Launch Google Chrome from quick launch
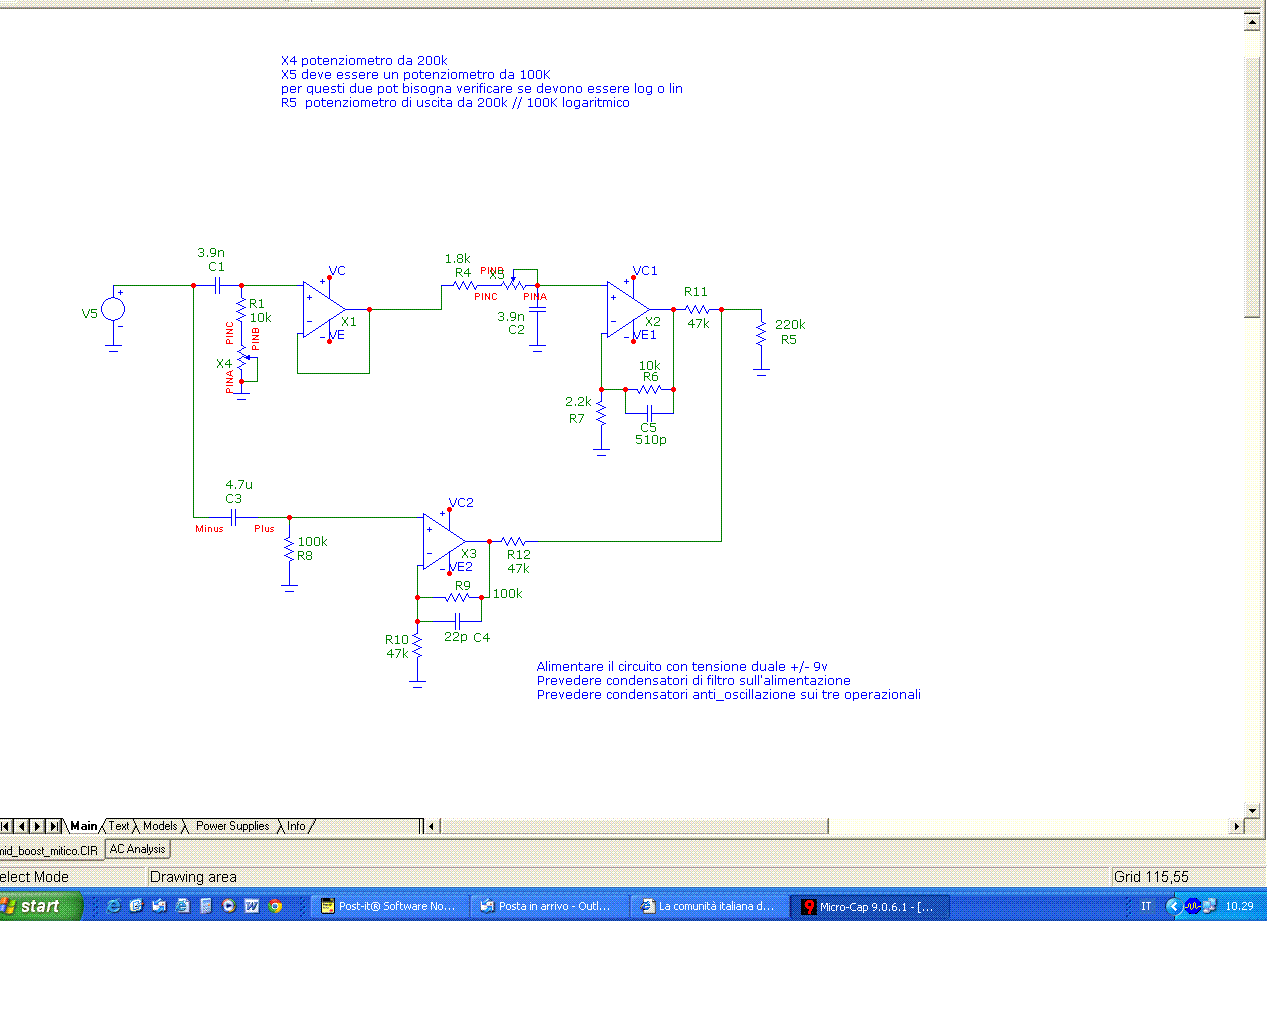Screen dimensions: 1280x1024 [x=275, y=906]
